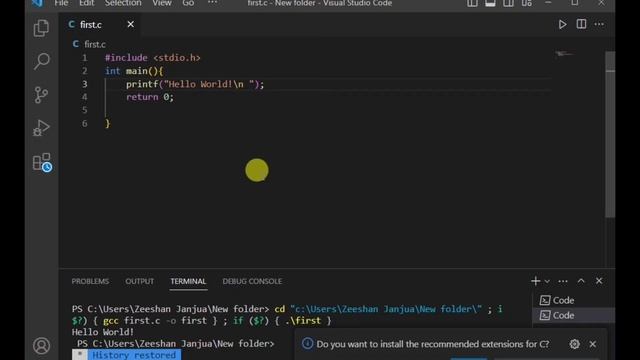Click the return 0; line

pyautogui.click(x=150, y=97)
